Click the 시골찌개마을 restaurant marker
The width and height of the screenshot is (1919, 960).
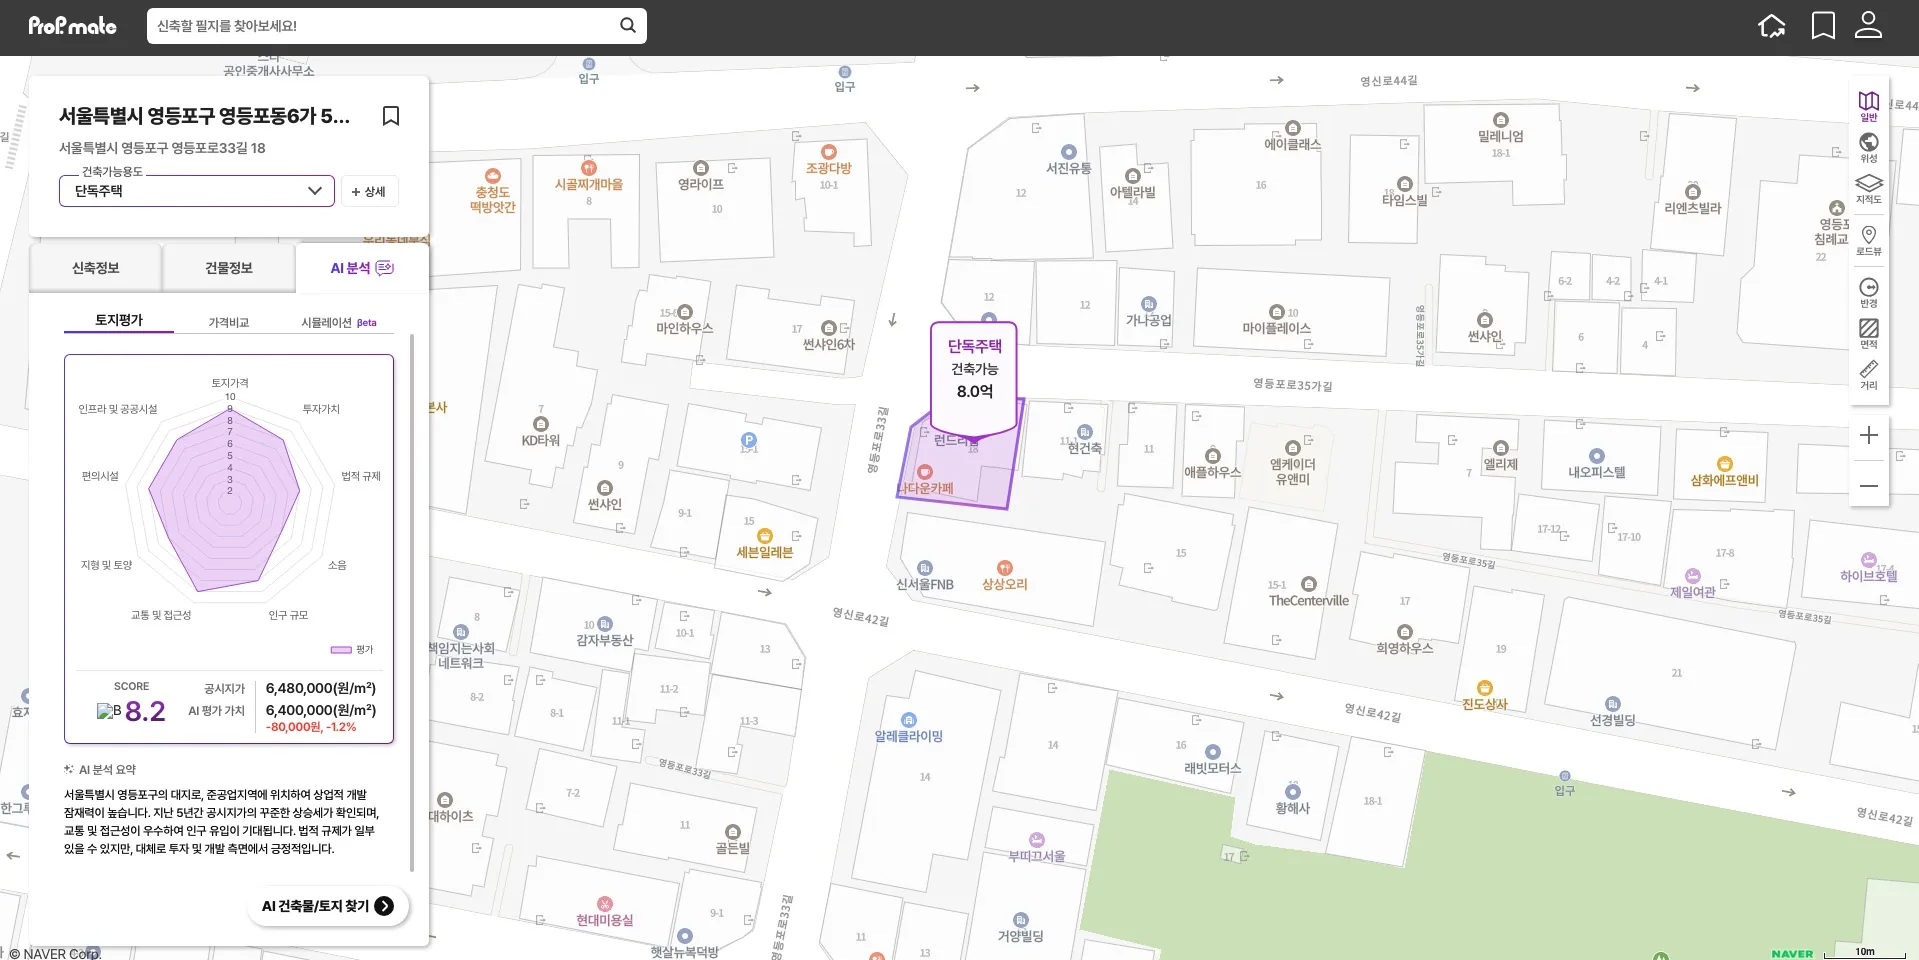tap(589, 177)
